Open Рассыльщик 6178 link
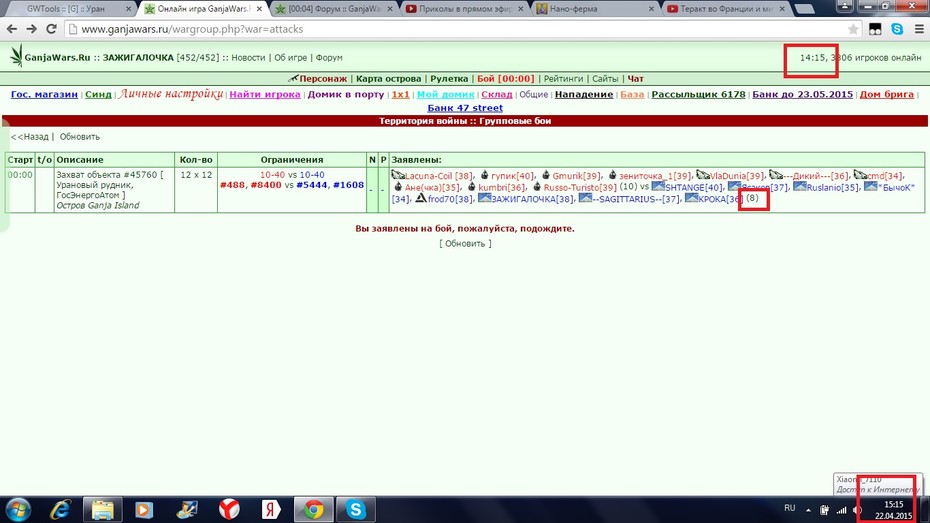 pyautogui.click(x=698, y=94)
